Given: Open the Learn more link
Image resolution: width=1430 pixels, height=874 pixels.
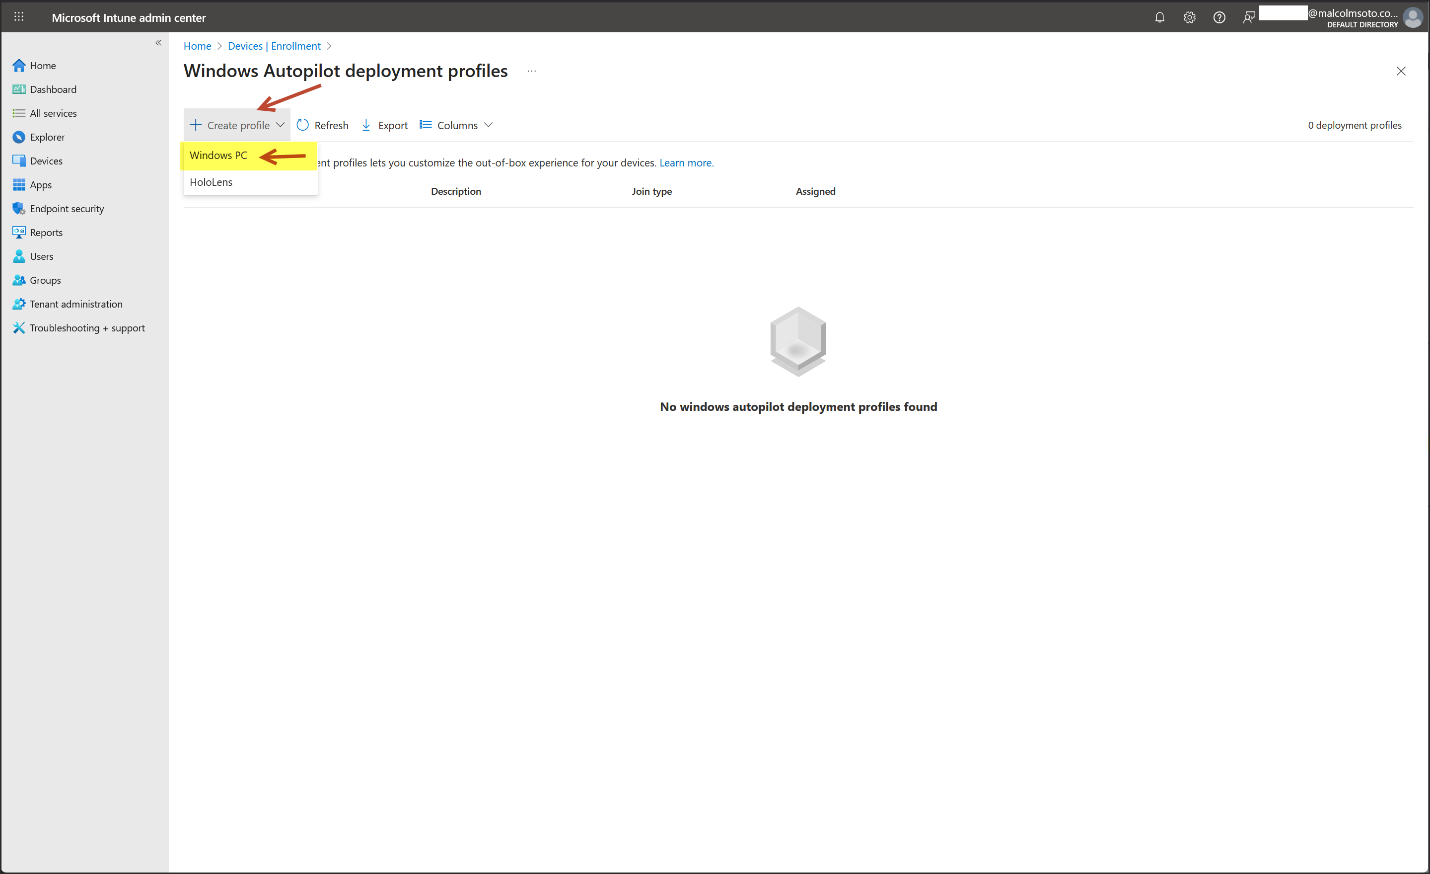Looking at the screenshot, I should pyautogui.click(x=686, y=163).
